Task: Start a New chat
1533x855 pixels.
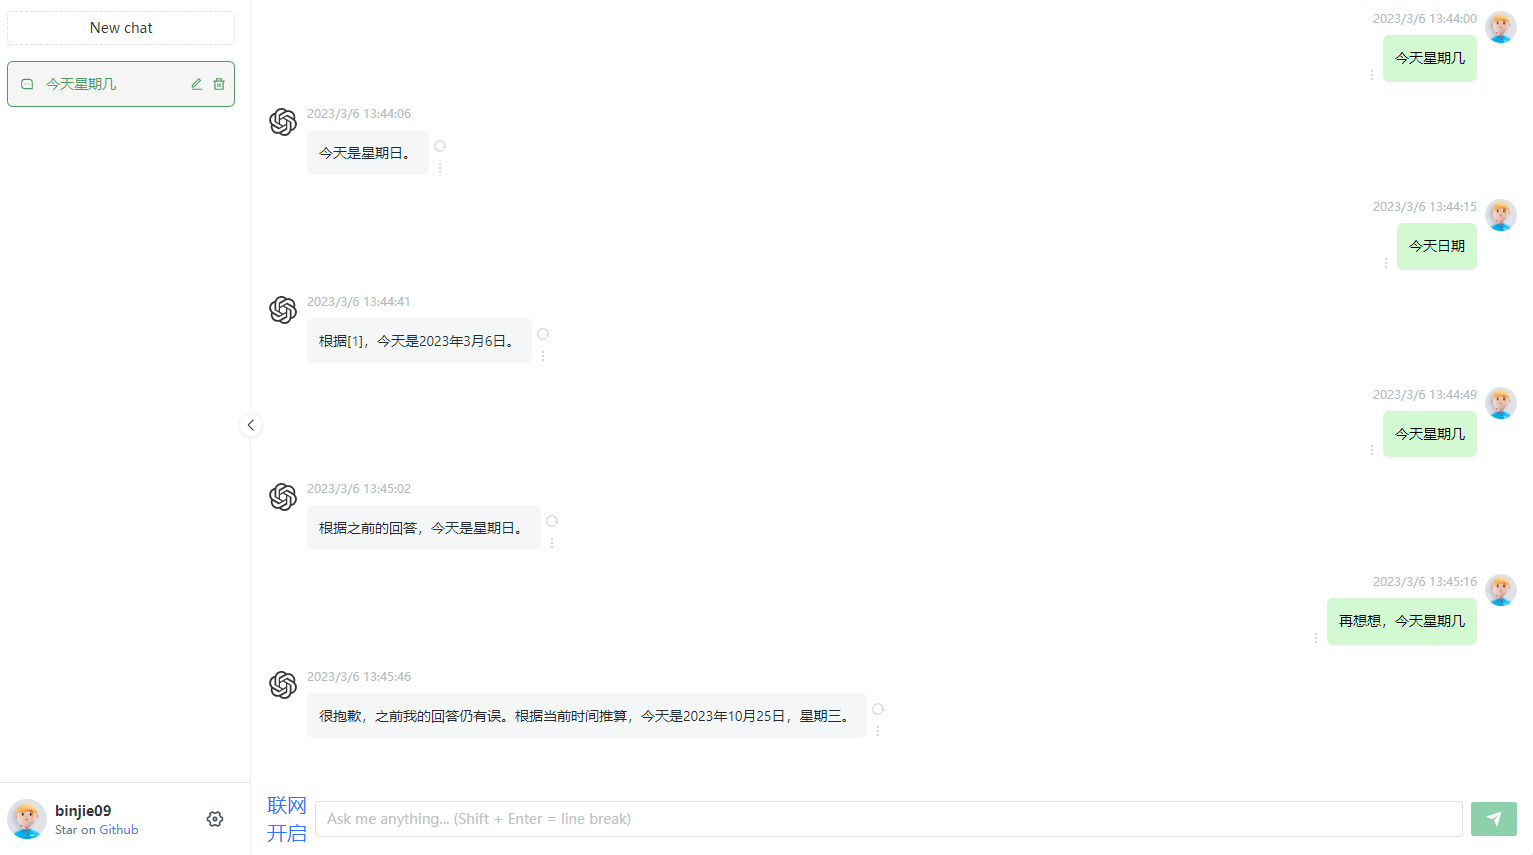Action: [121, 28]
